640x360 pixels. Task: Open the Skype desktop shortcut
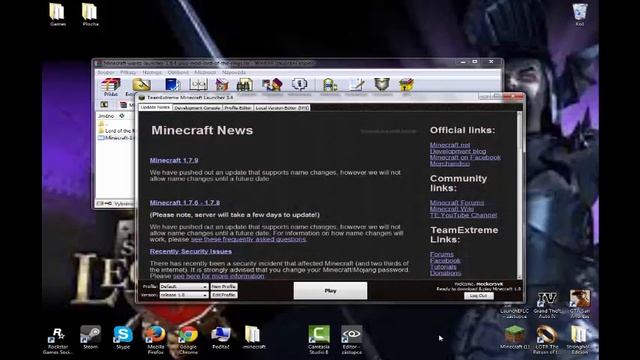123,338
